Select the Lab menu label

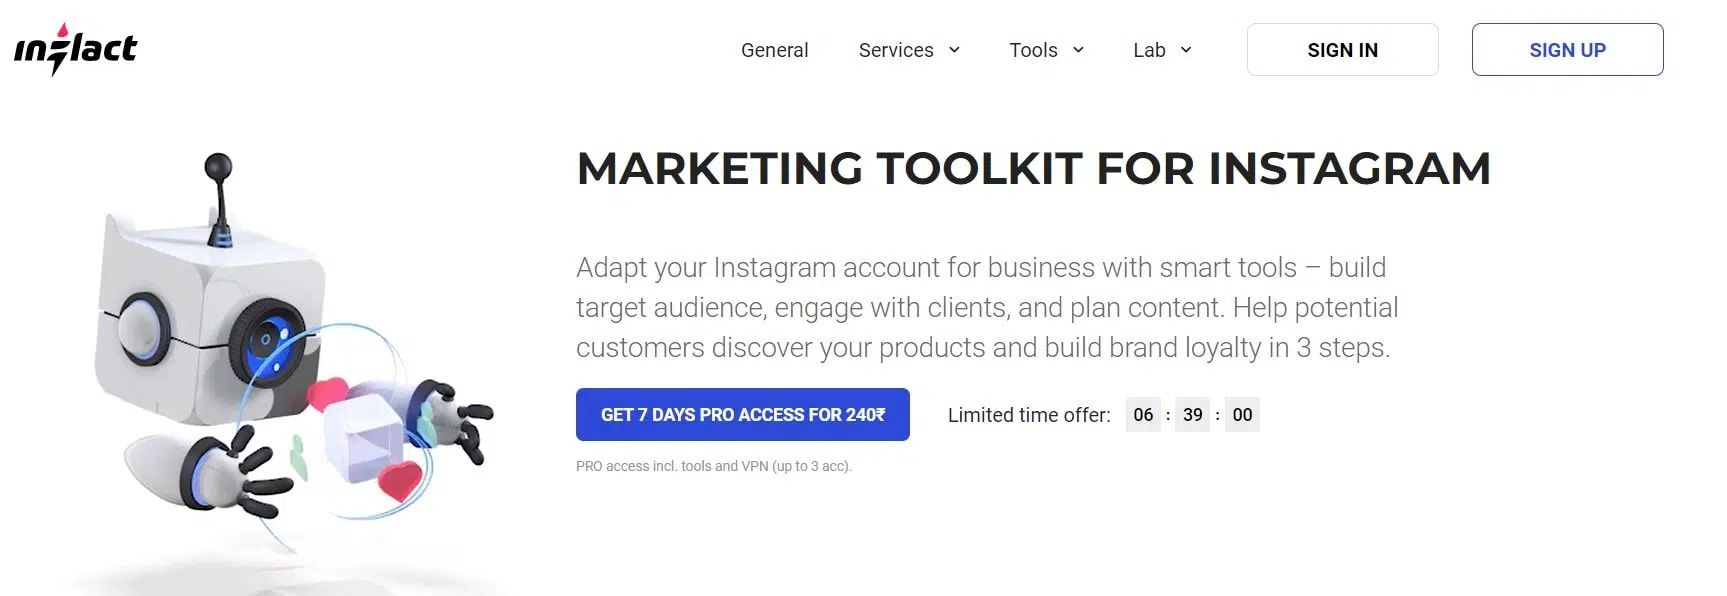(x=1149, y=50)
